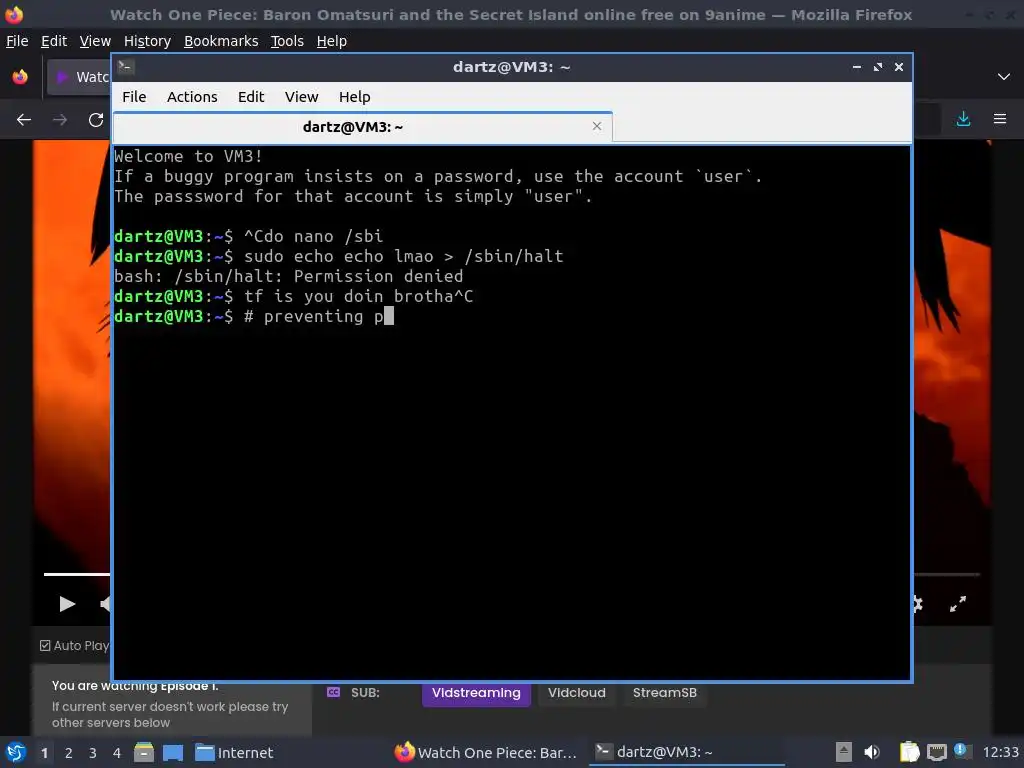Go back in Firefox
This screenshot has height=768, width=1024.
tap(24, 120)
